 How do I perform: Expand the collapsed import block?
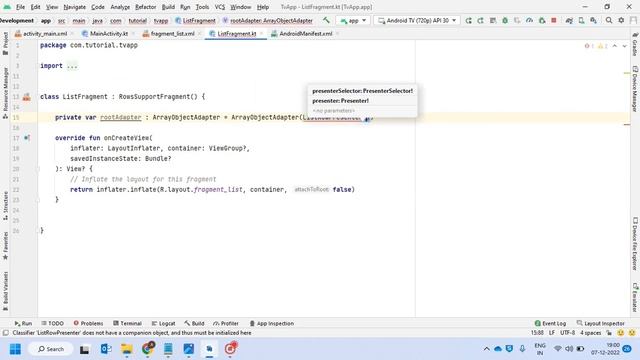72,66
